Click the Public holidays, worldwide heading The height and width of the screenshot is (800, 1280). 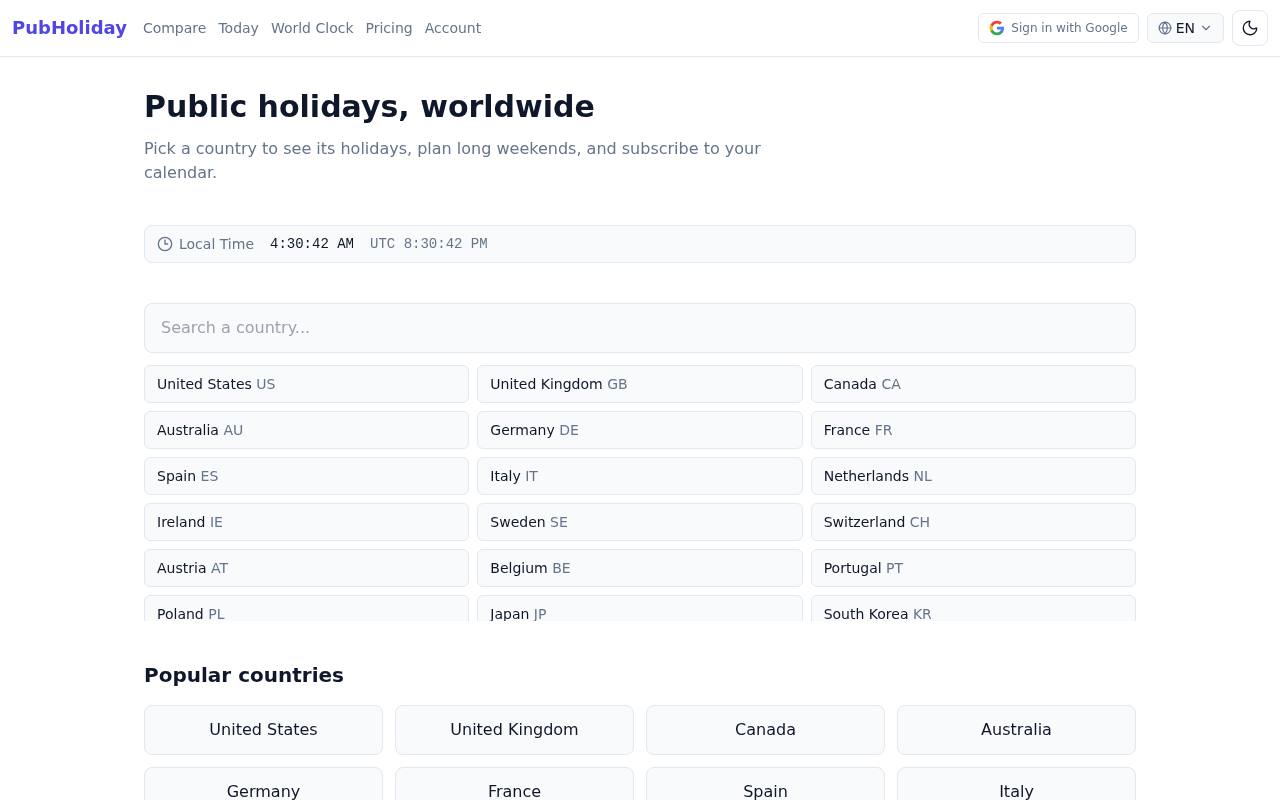(369, 107)
